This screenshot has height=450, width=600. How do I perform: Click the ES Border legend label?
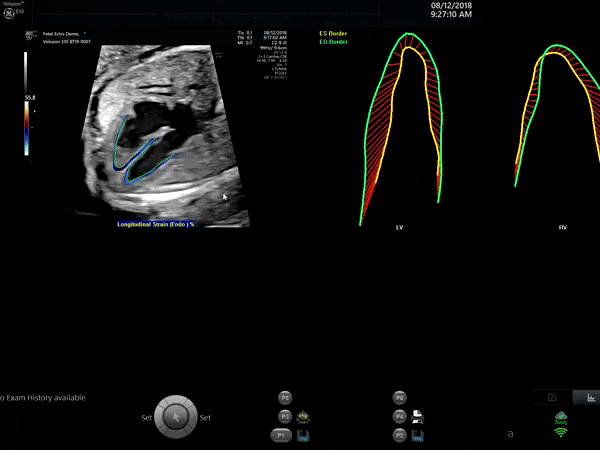pos(333,33)
